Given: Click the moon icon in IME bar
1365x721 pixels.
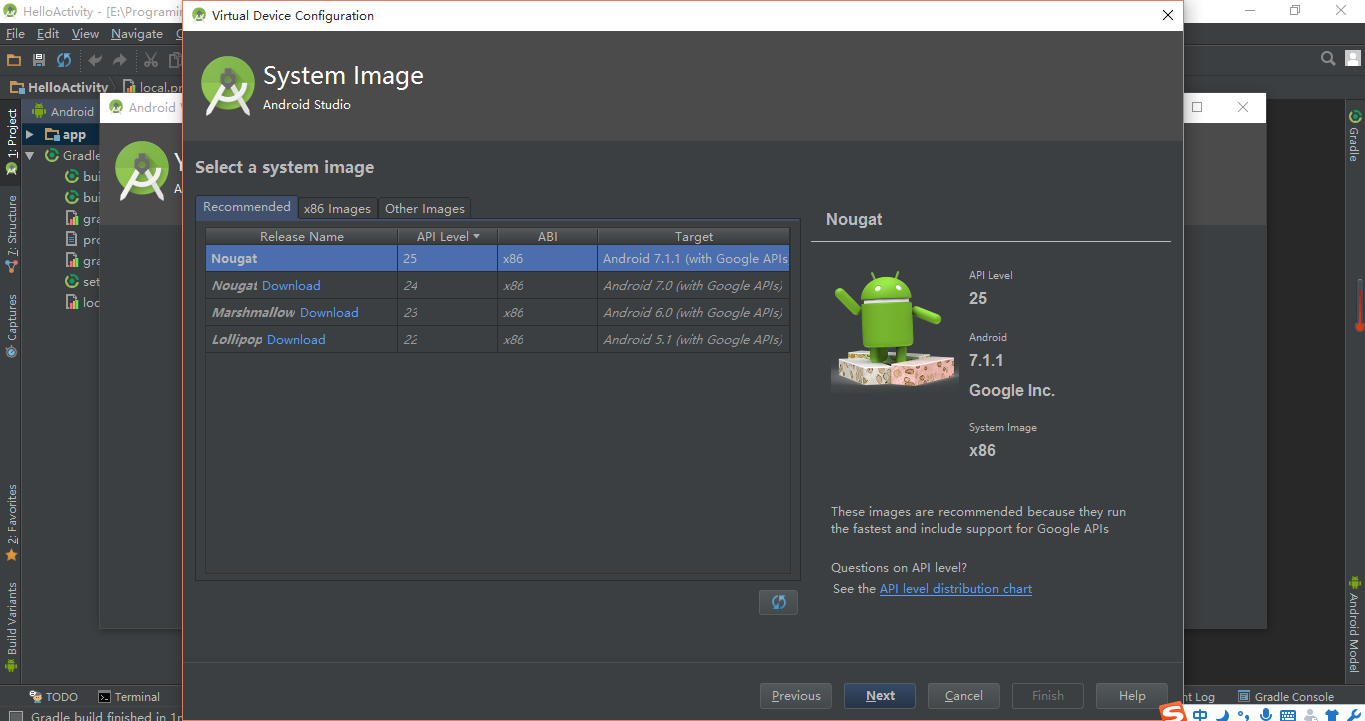Looking at the screenshot, I should point(1222,714).
